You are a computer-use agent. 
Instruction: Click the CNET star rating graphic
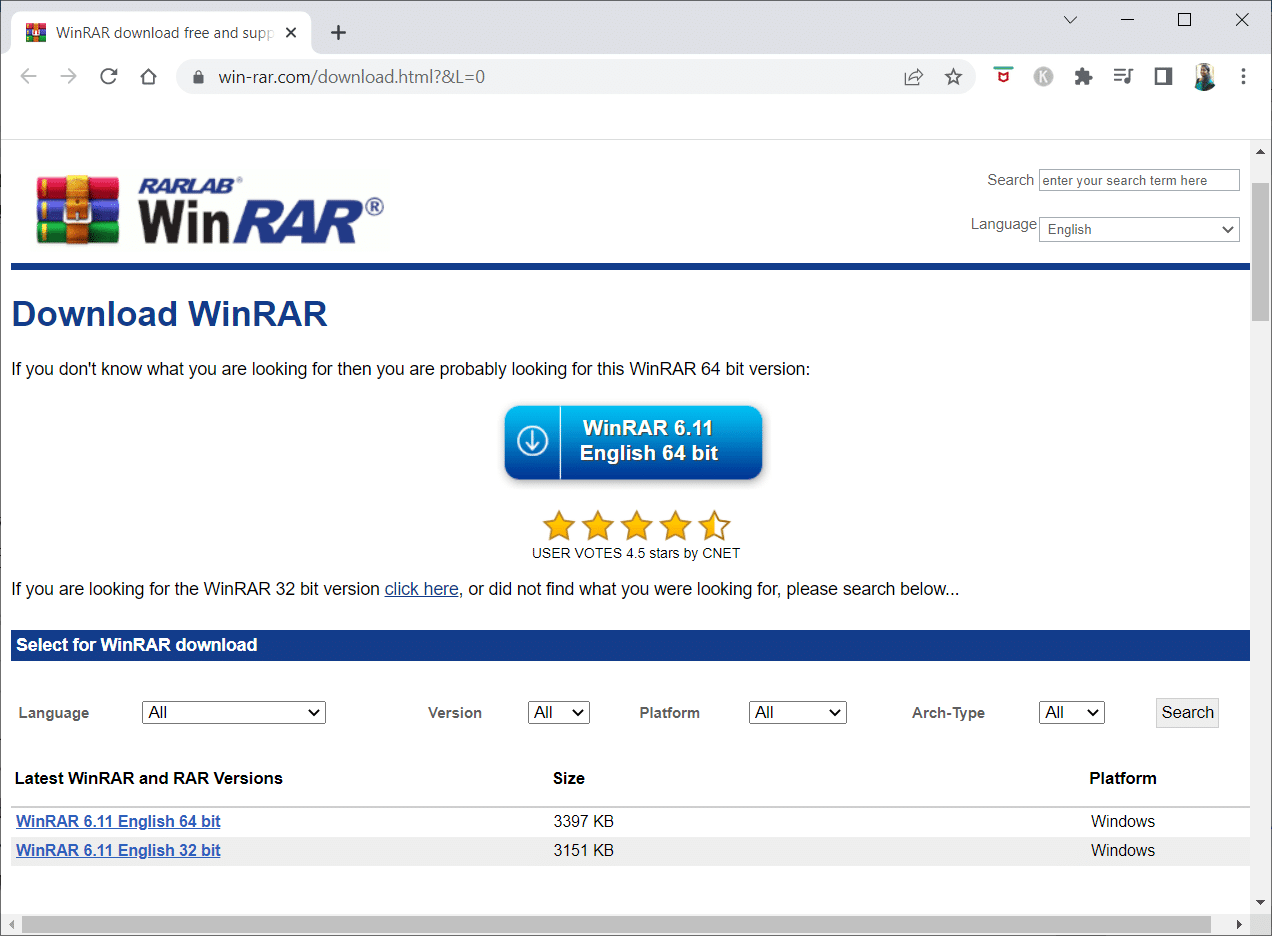636,525
